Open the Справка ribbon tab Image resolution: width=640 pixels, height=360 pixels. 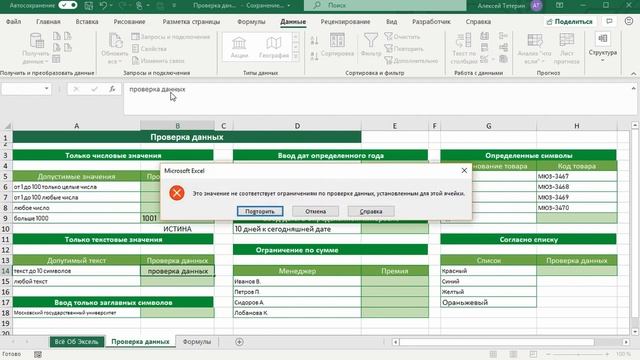[478, 22]
